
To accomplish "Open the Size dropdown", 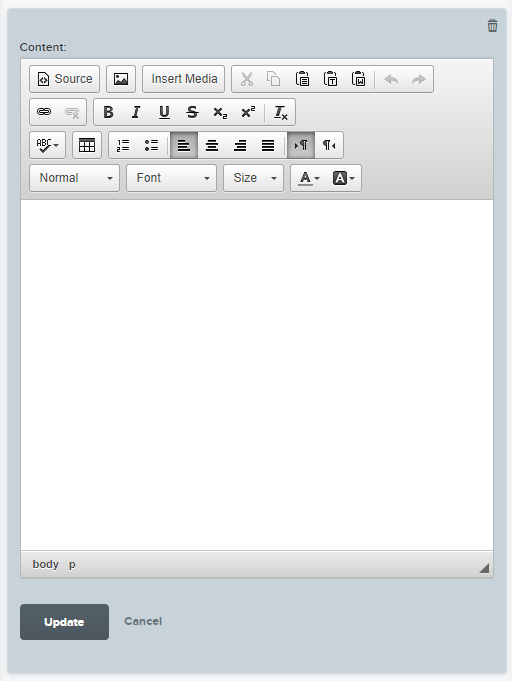I will tap(253, 178).
